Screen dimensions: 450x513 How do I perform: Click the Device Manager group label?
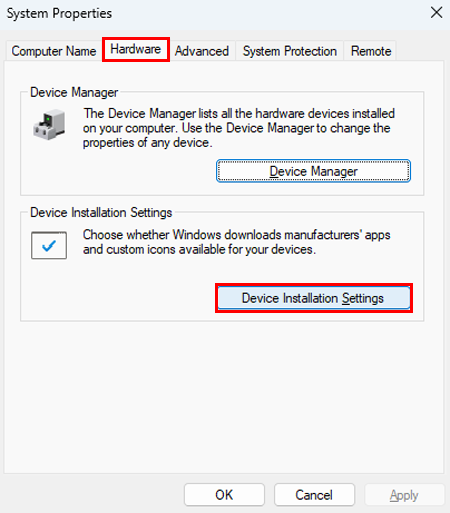pyautogui.click(x=74, y=92)
